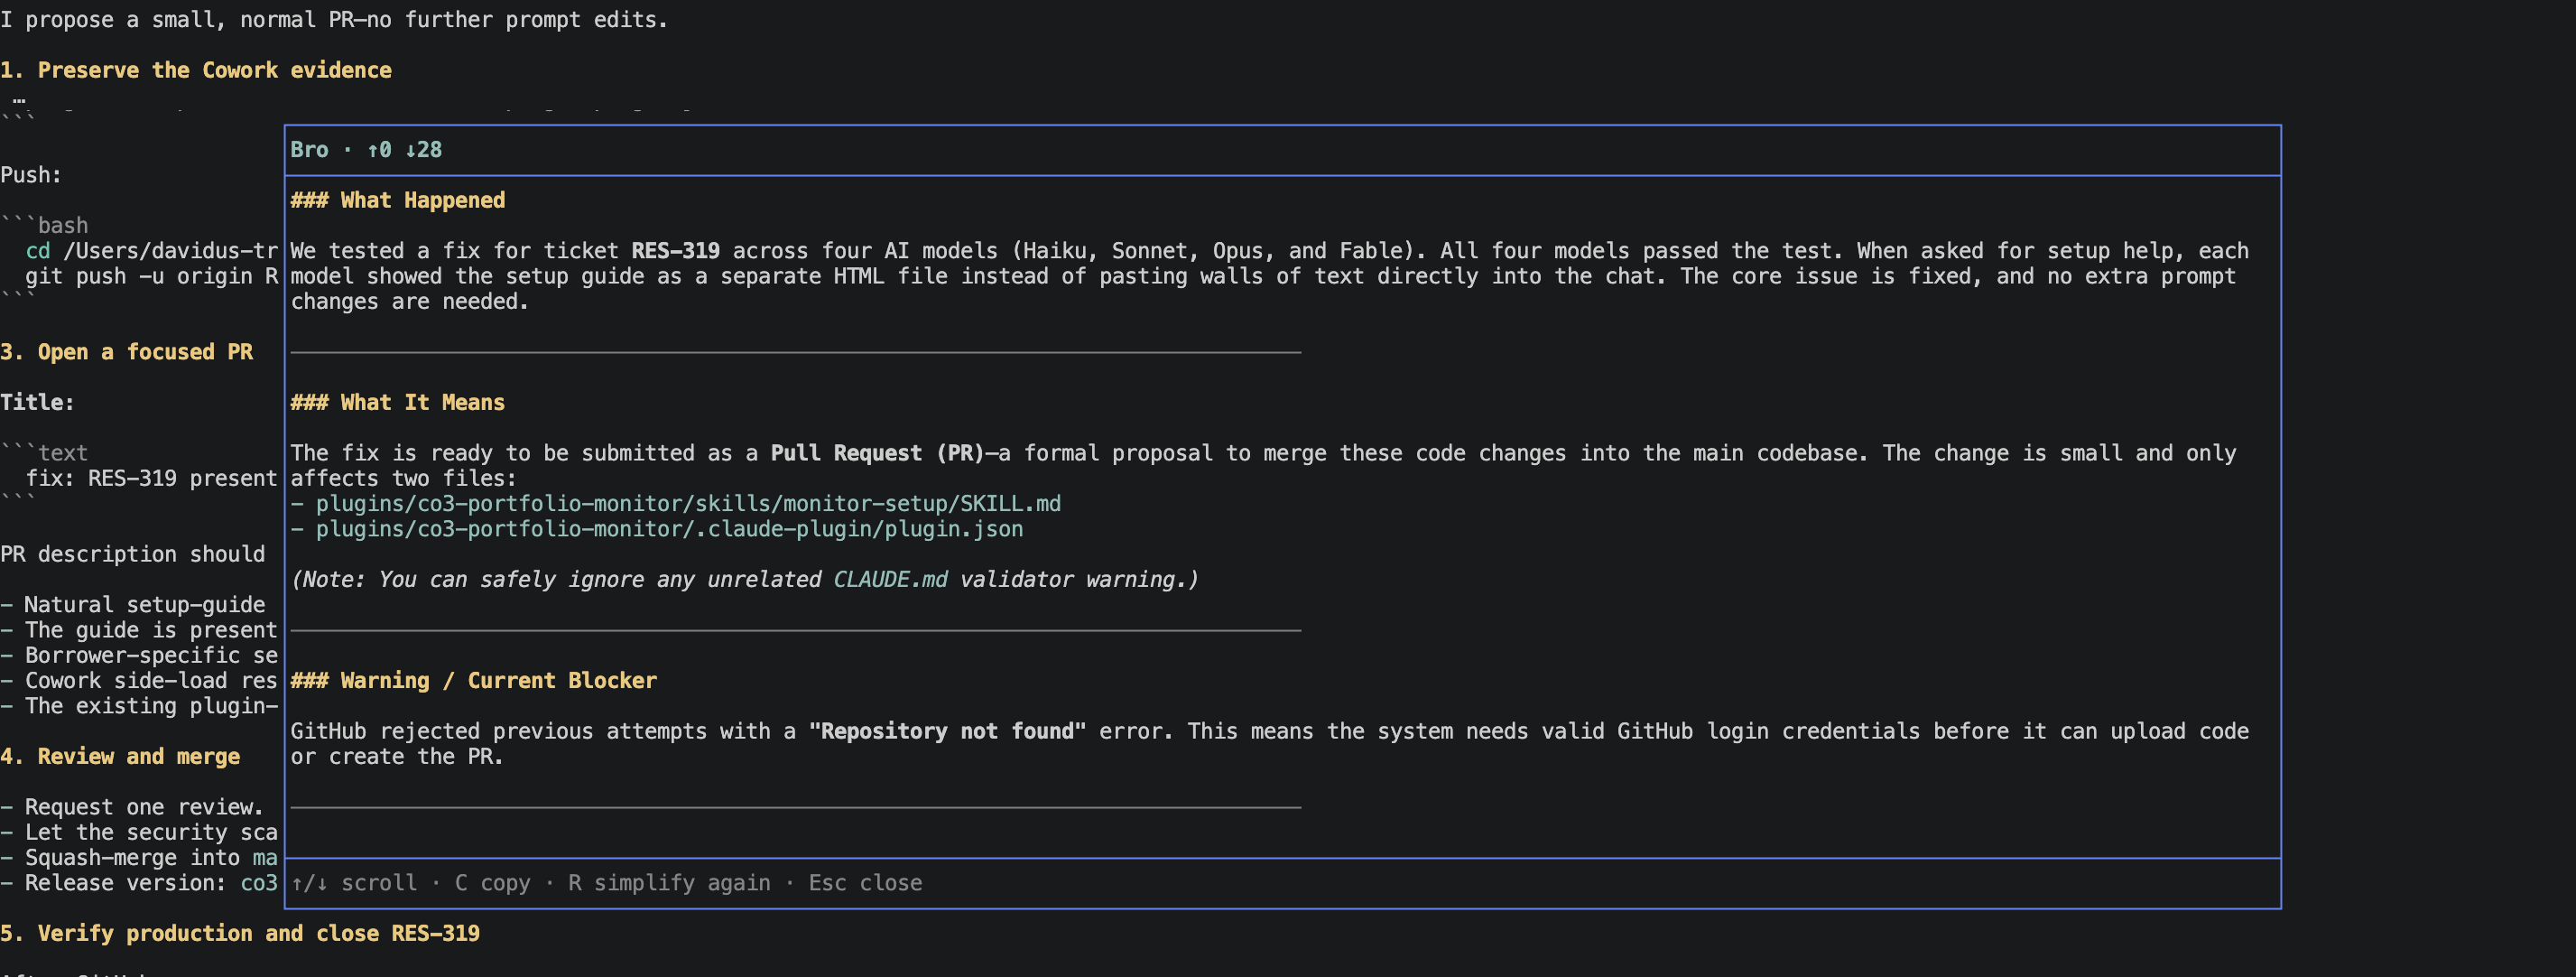
Task: Click the "- The existing plugin-" bullet
Action: pos(139,706)
